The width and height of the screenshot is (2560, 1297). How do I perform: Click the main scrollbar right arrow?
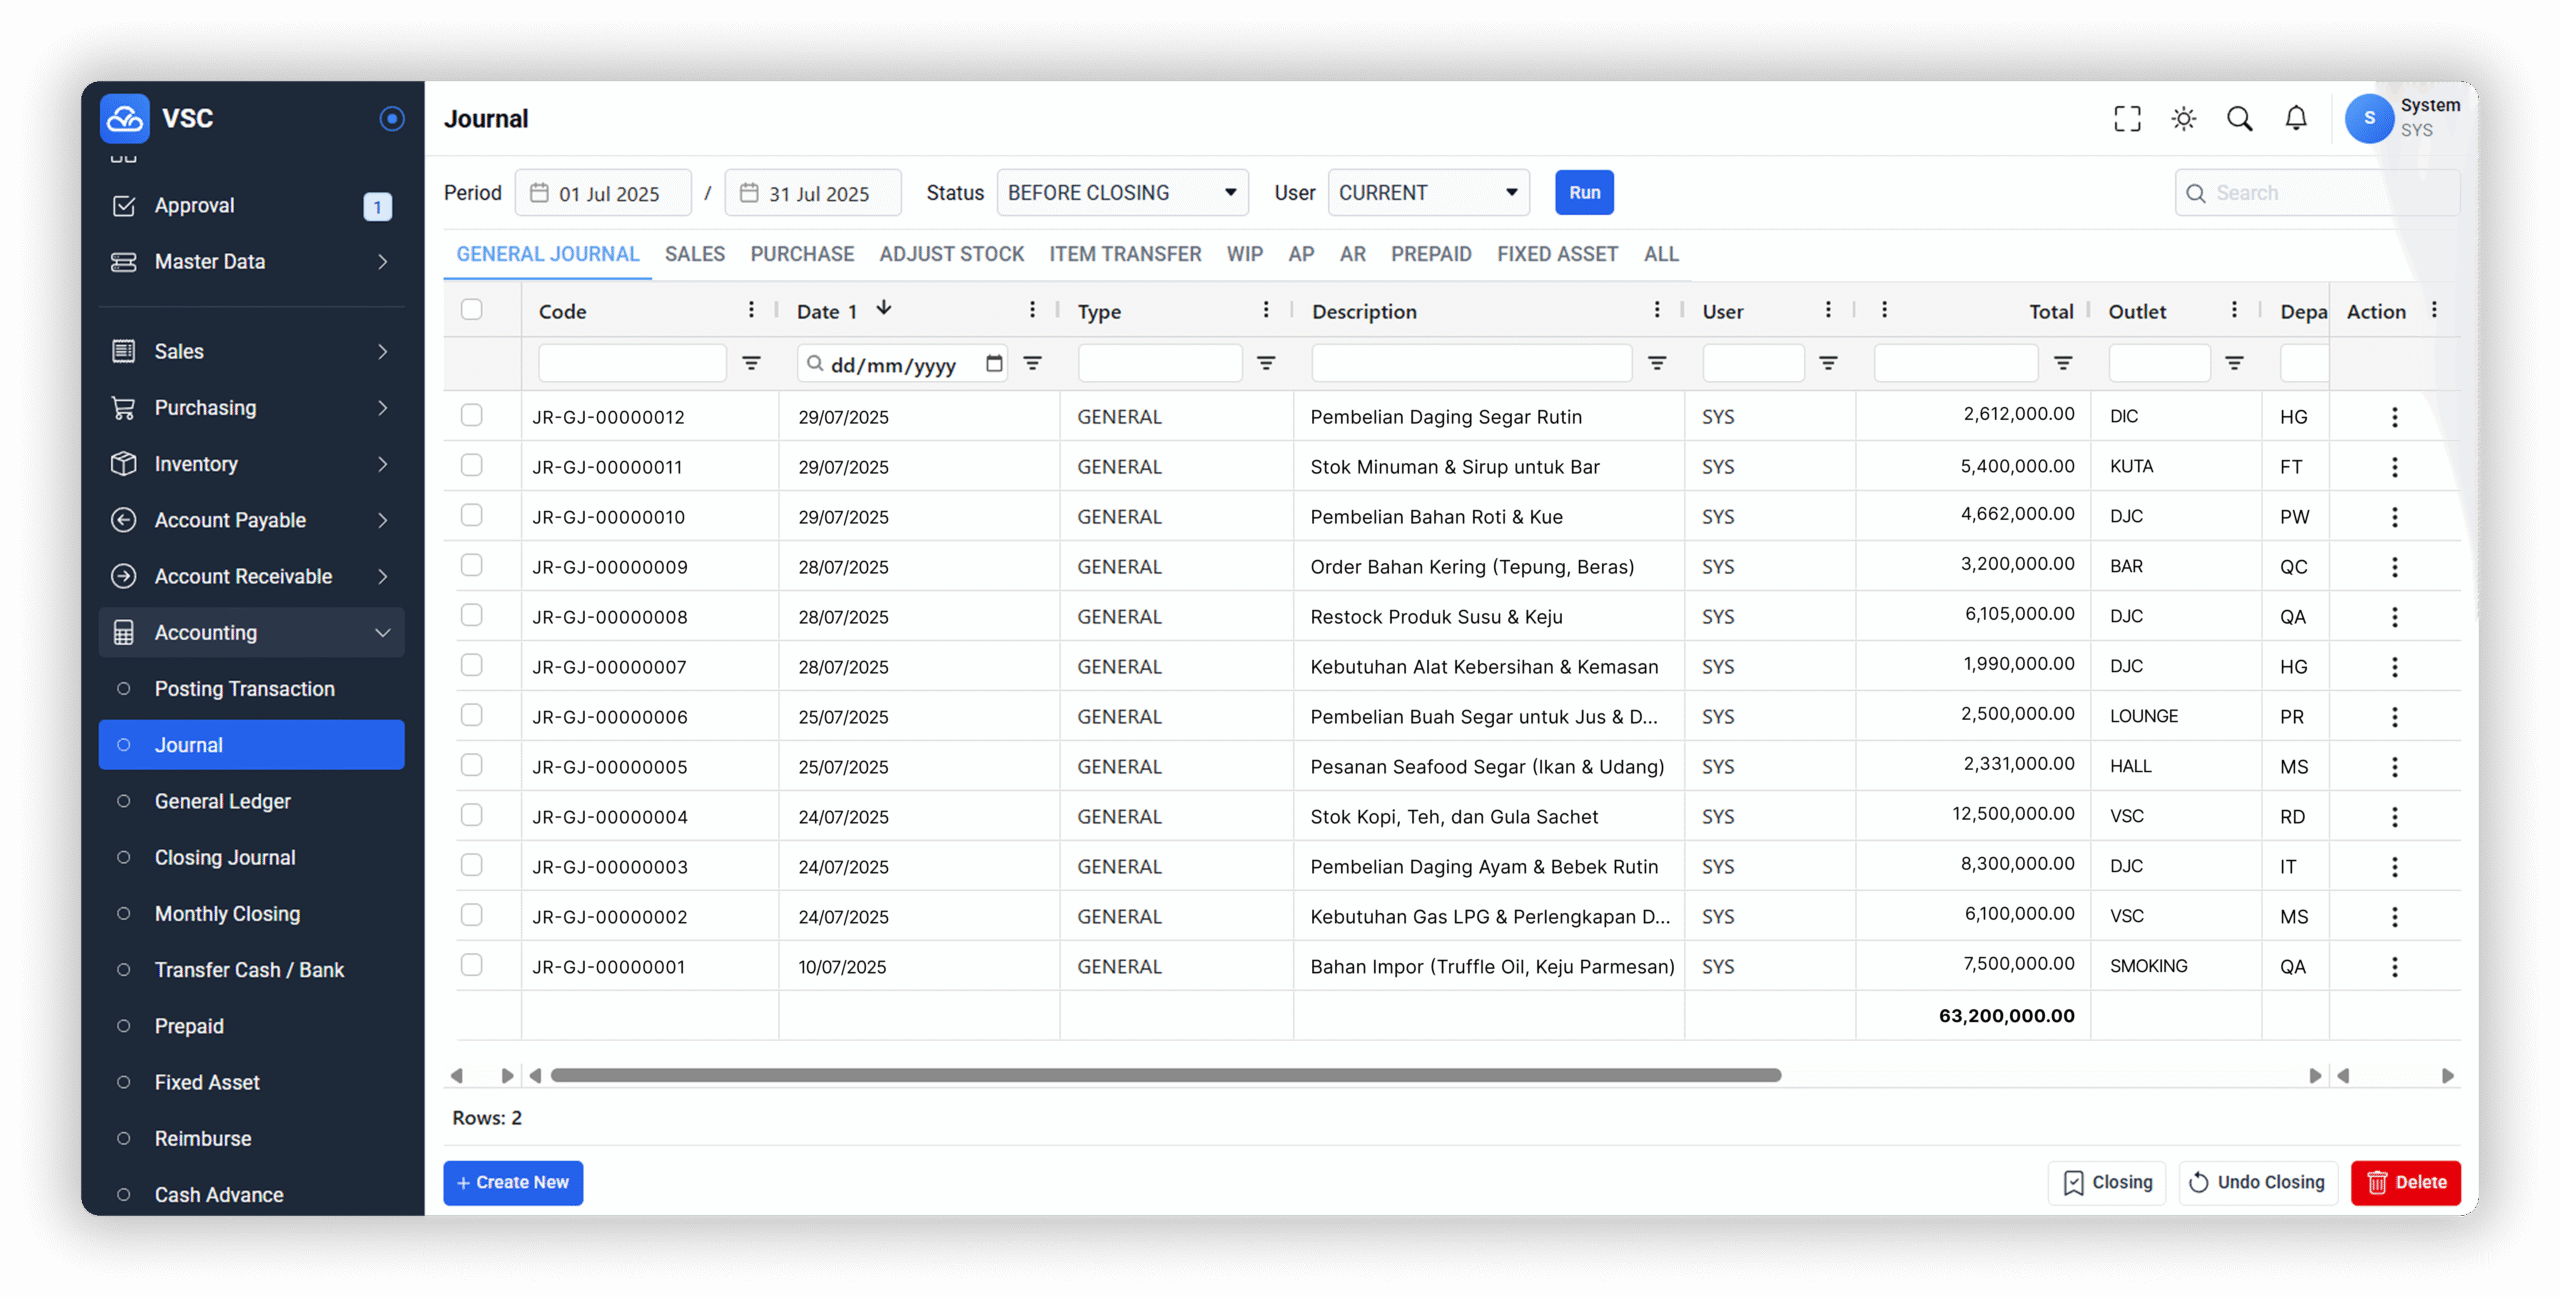(x=2314, y=1076)
